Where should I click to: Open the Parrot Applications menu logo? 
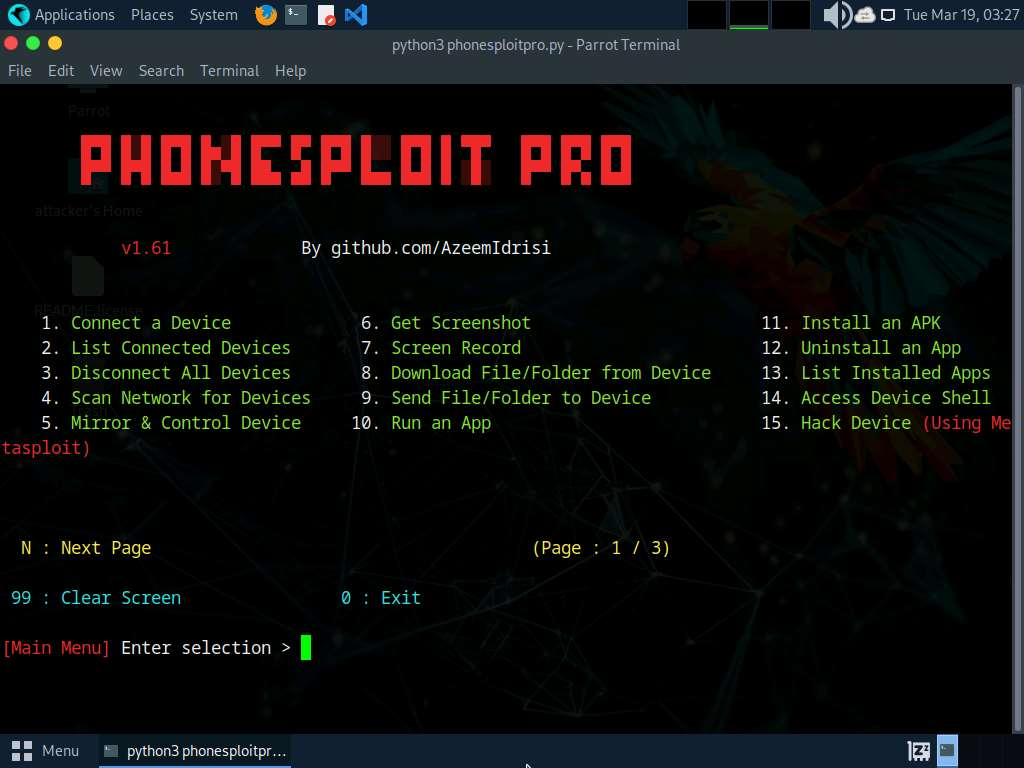19,14
